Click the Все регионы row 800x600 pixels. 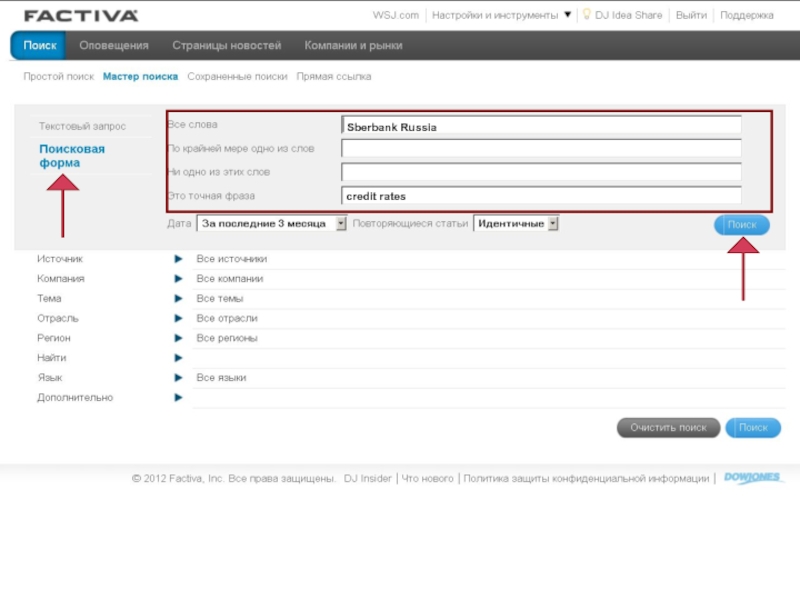coord(489,338)
